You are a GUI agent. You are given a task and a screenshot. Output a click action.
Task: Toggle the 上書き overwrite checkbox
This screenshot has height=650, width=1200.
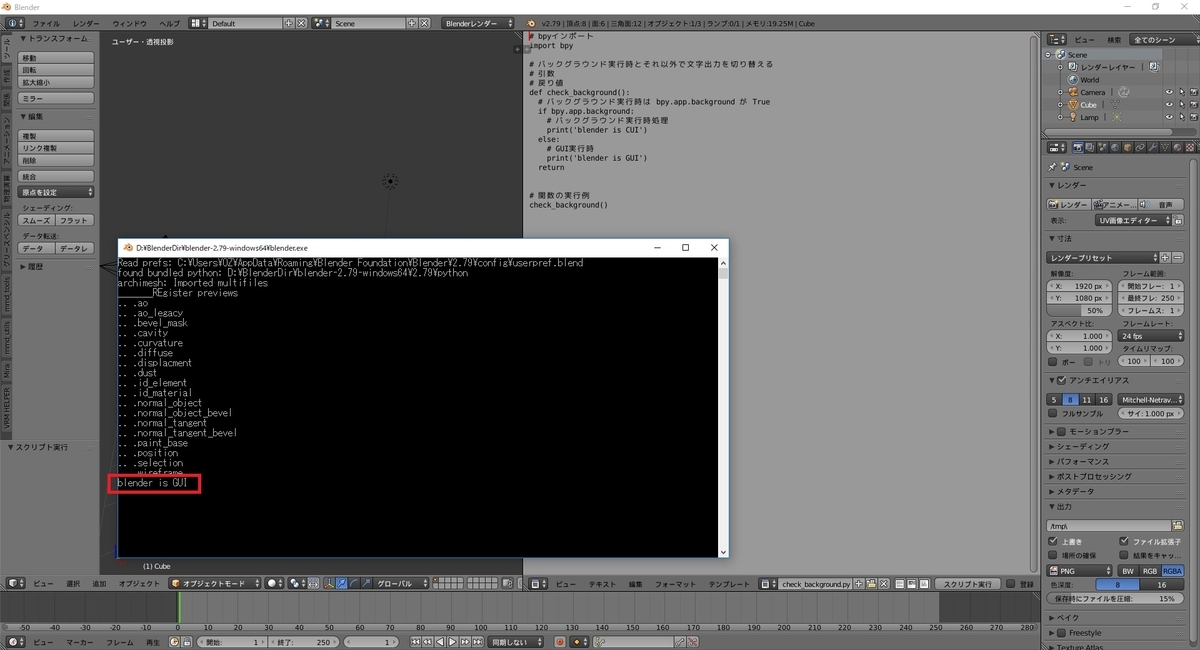pos(1052,541)
